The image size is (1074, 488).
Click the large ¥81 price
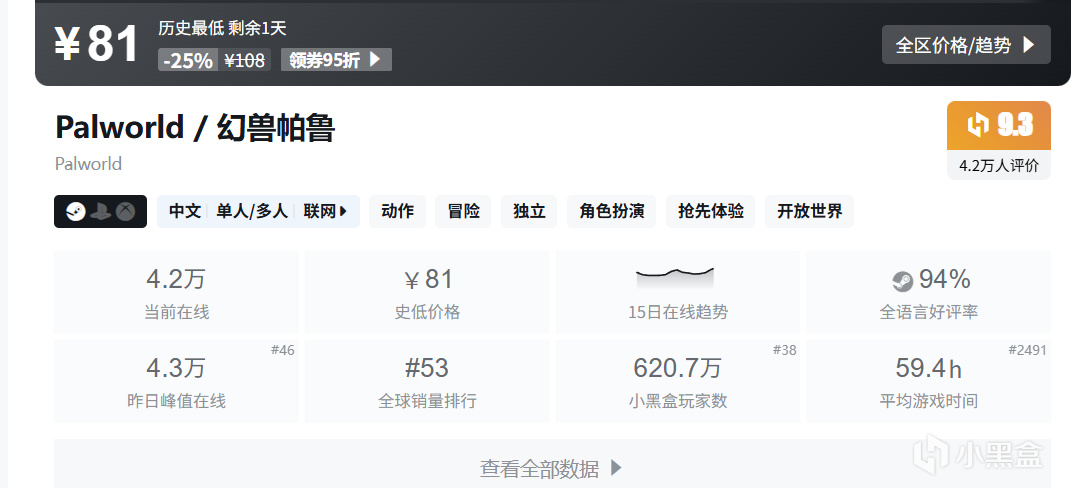(x=96, y=44)
